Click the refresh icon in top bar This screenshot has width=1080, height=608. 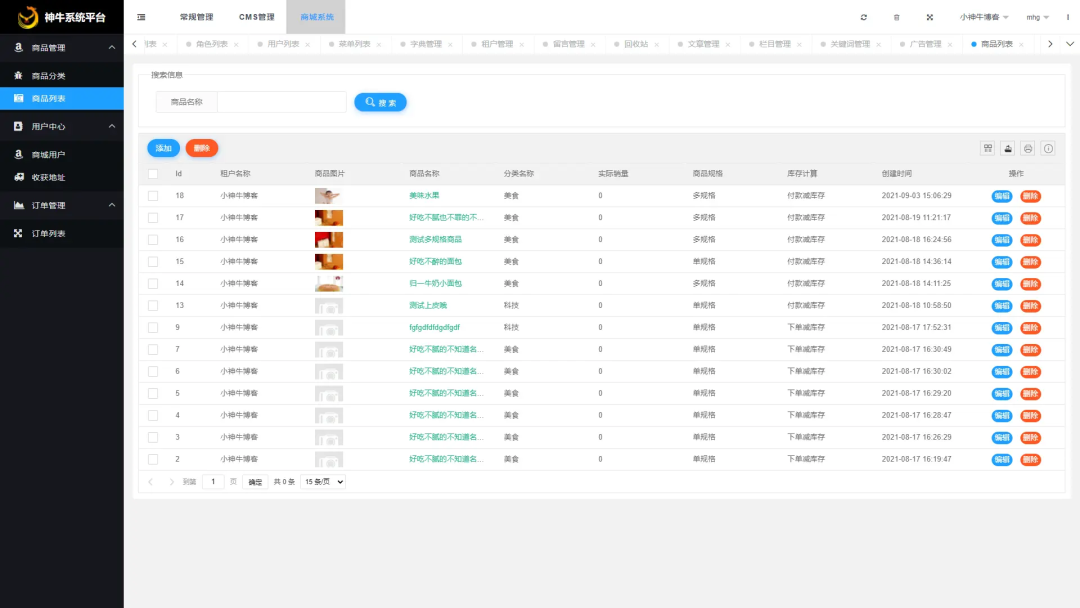pos(864,17)
